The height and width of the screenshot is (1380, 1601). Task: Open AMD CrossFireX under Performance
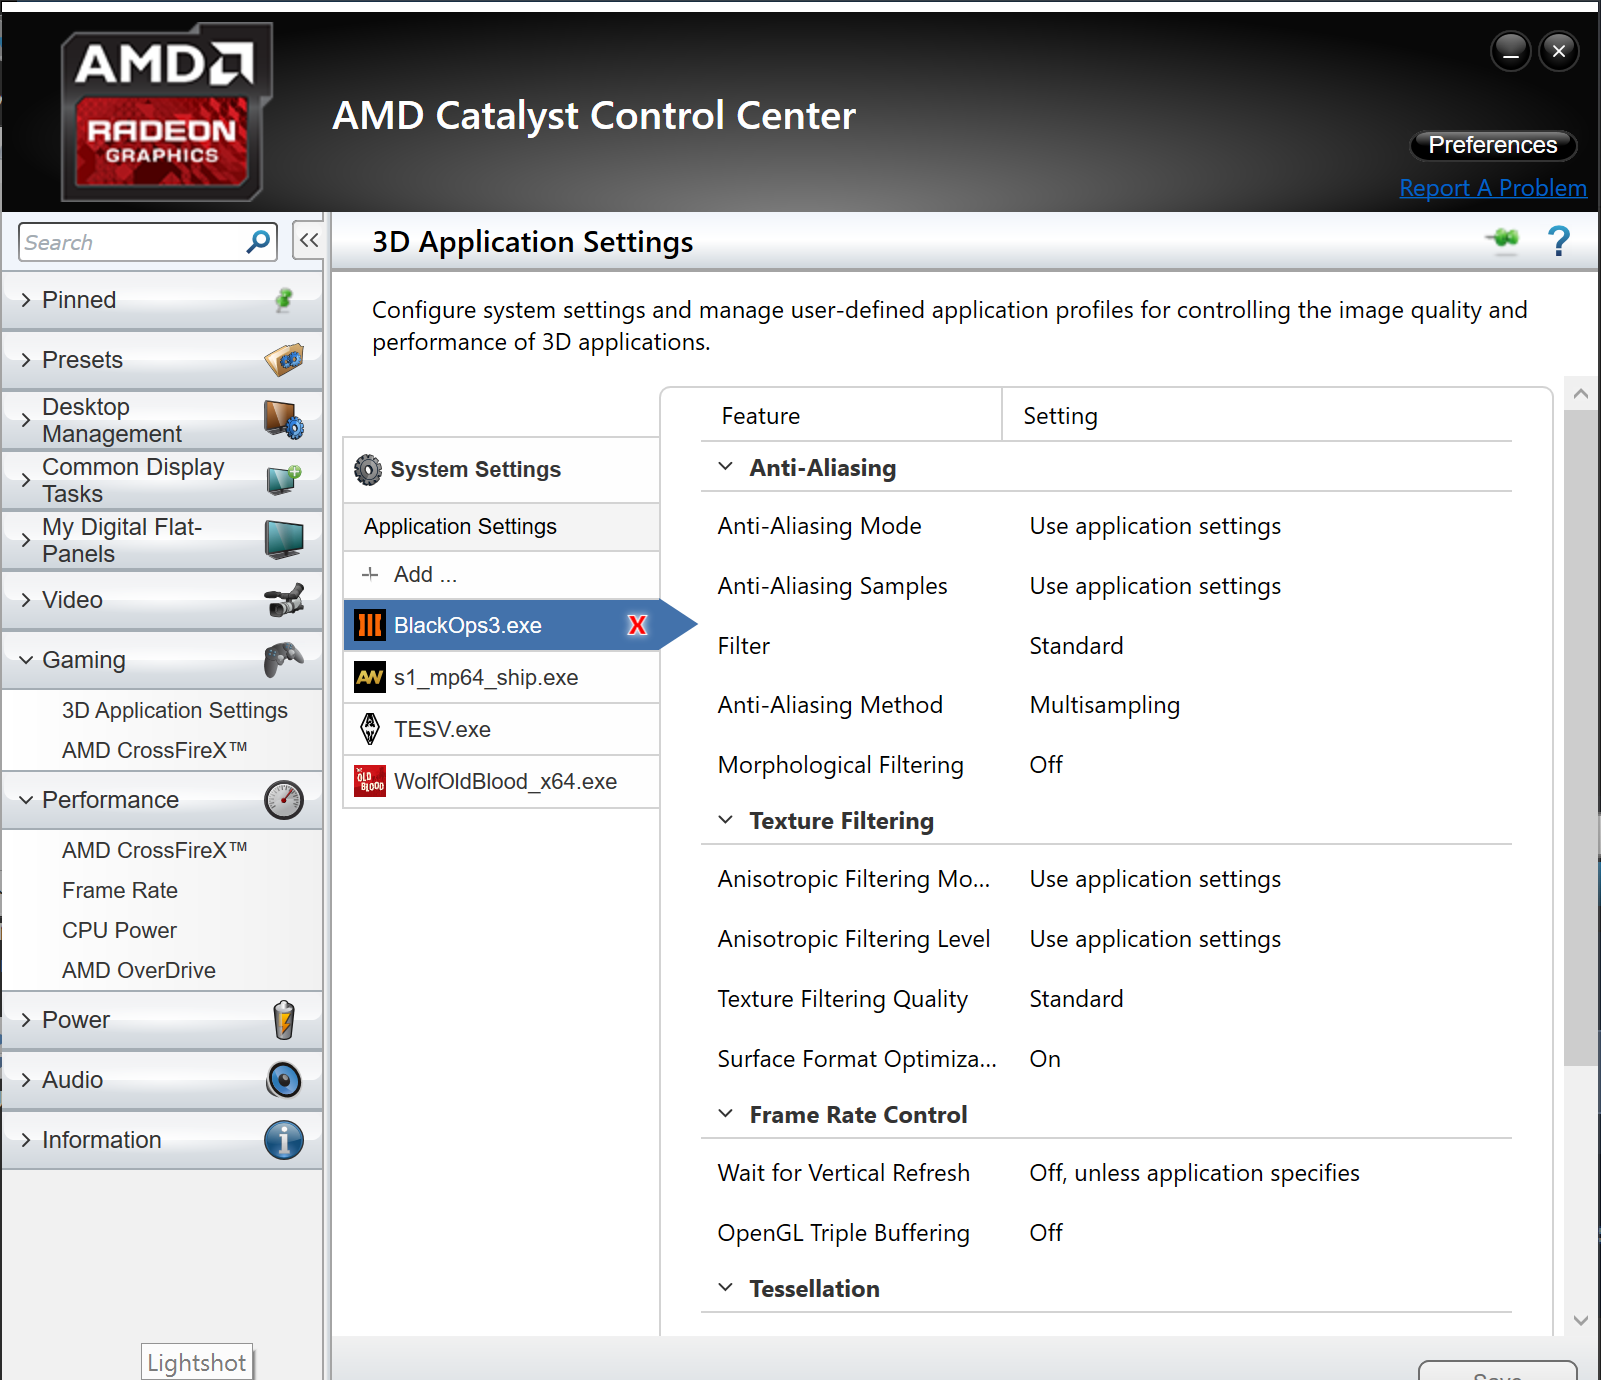coord(154,850)
